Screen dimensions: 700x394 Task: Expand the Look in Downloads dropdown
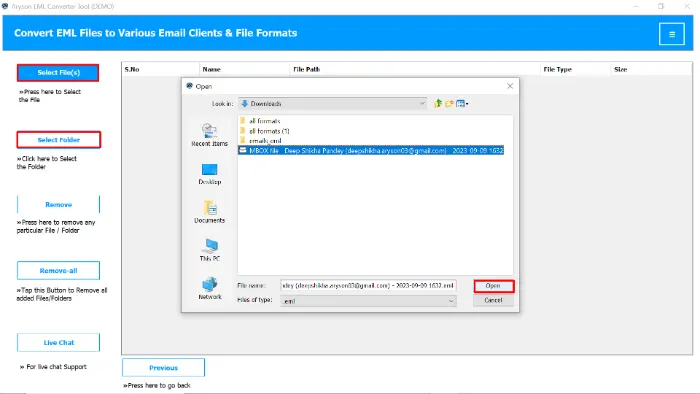422,104
